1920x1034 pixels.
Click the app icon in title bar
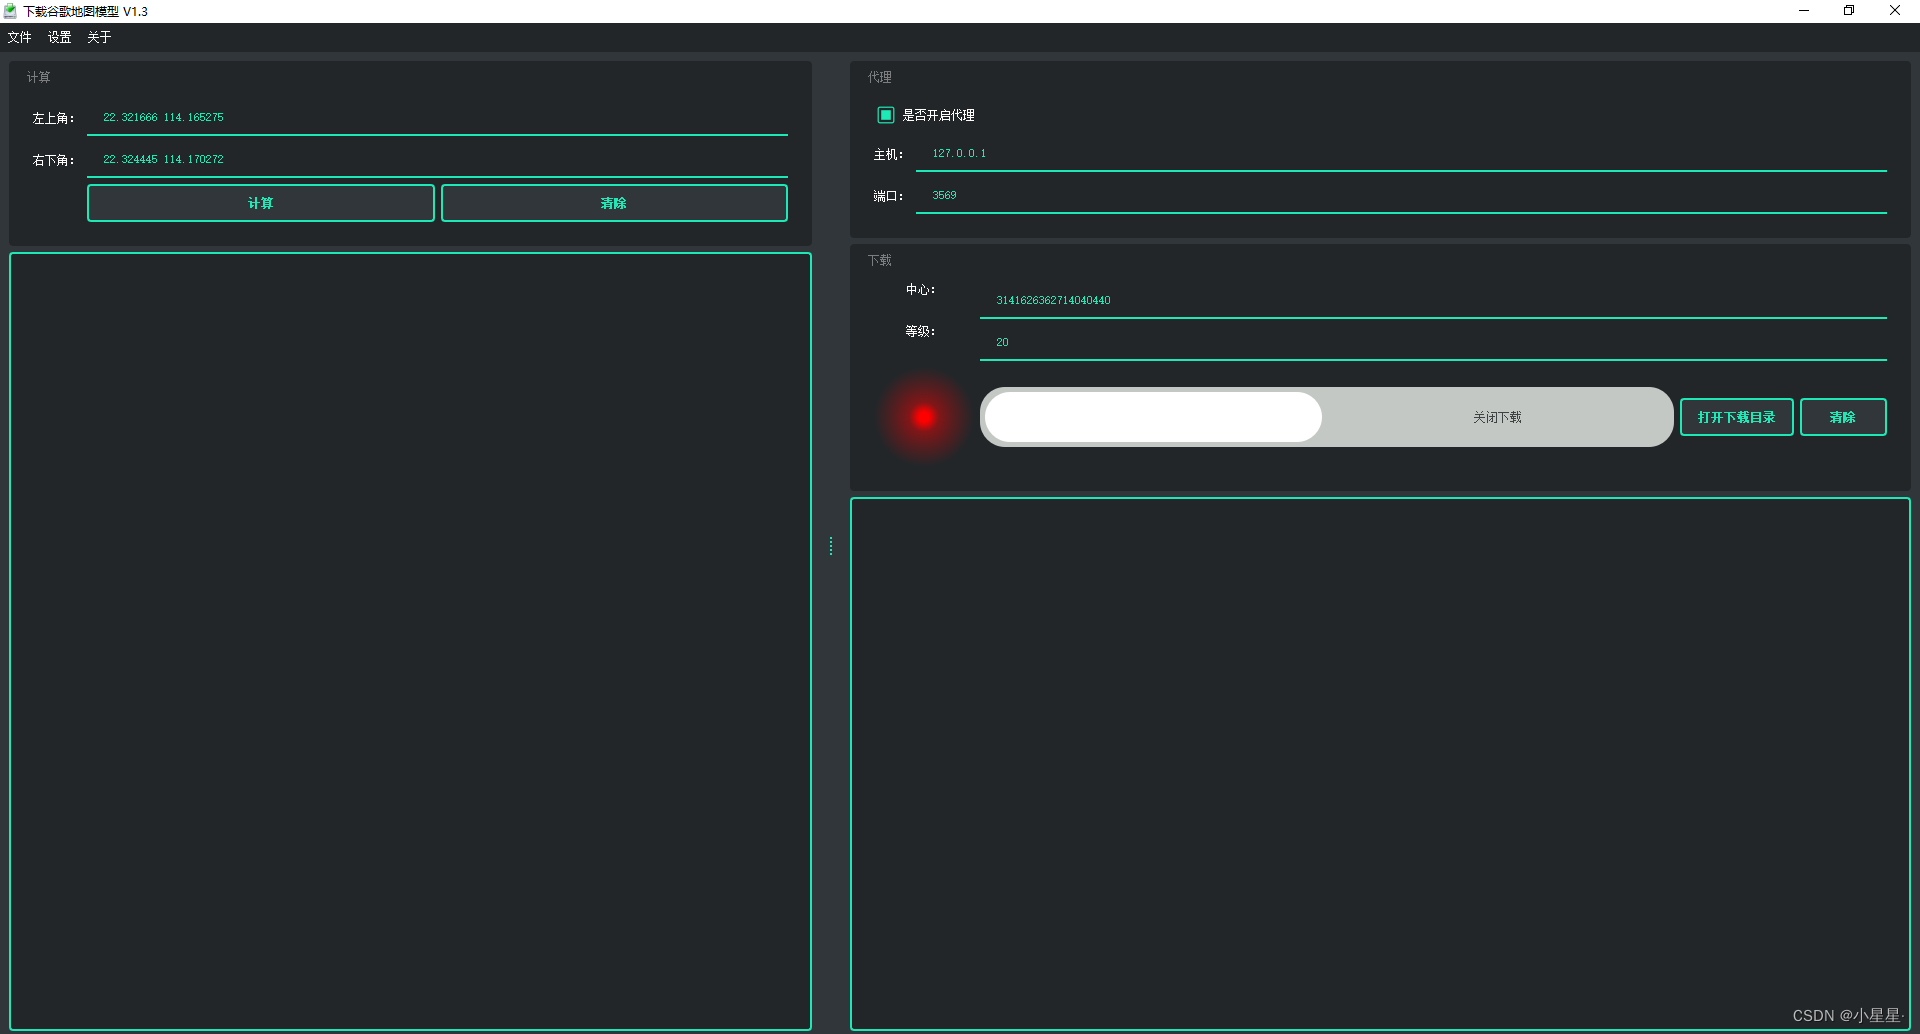tap(10, 11)
